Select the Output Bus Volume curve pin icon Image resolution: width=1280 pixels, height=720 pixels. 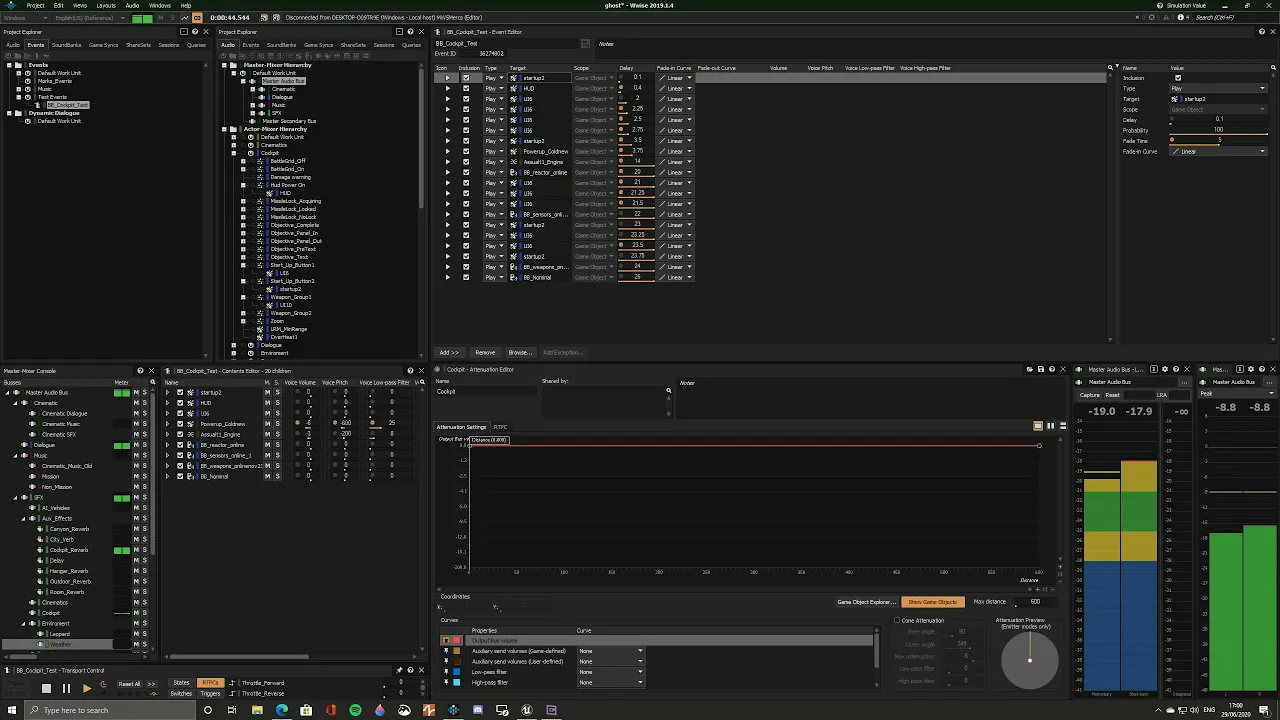(446, 640)
